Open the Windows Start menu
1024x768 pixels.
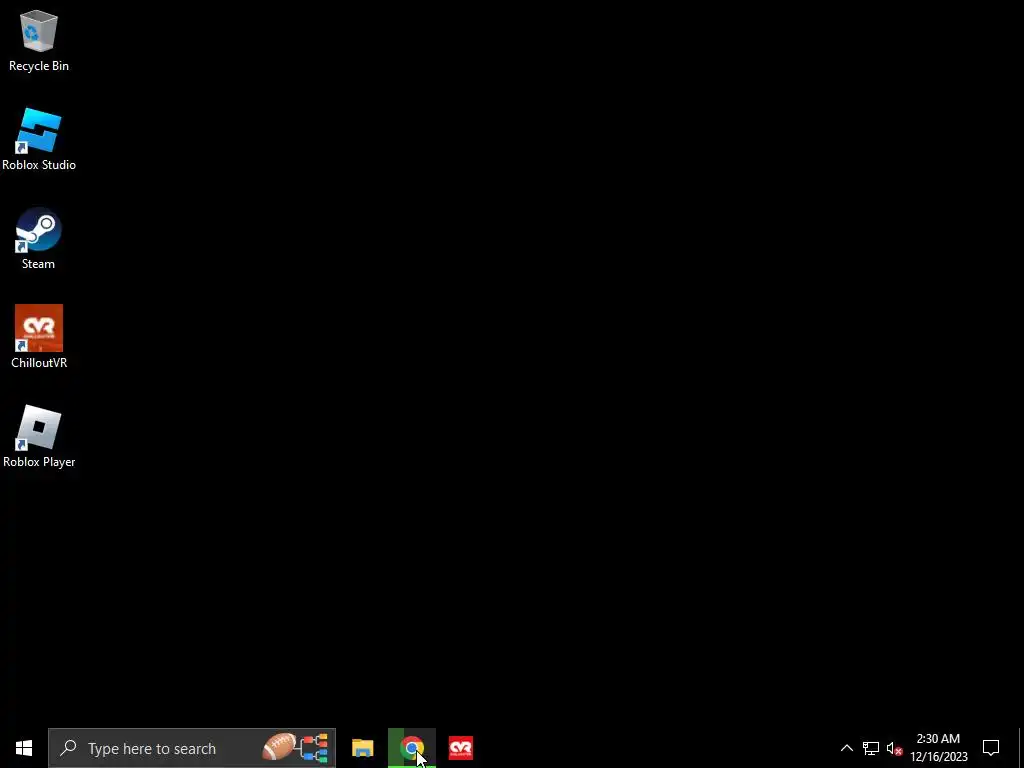tap(24, 748)
